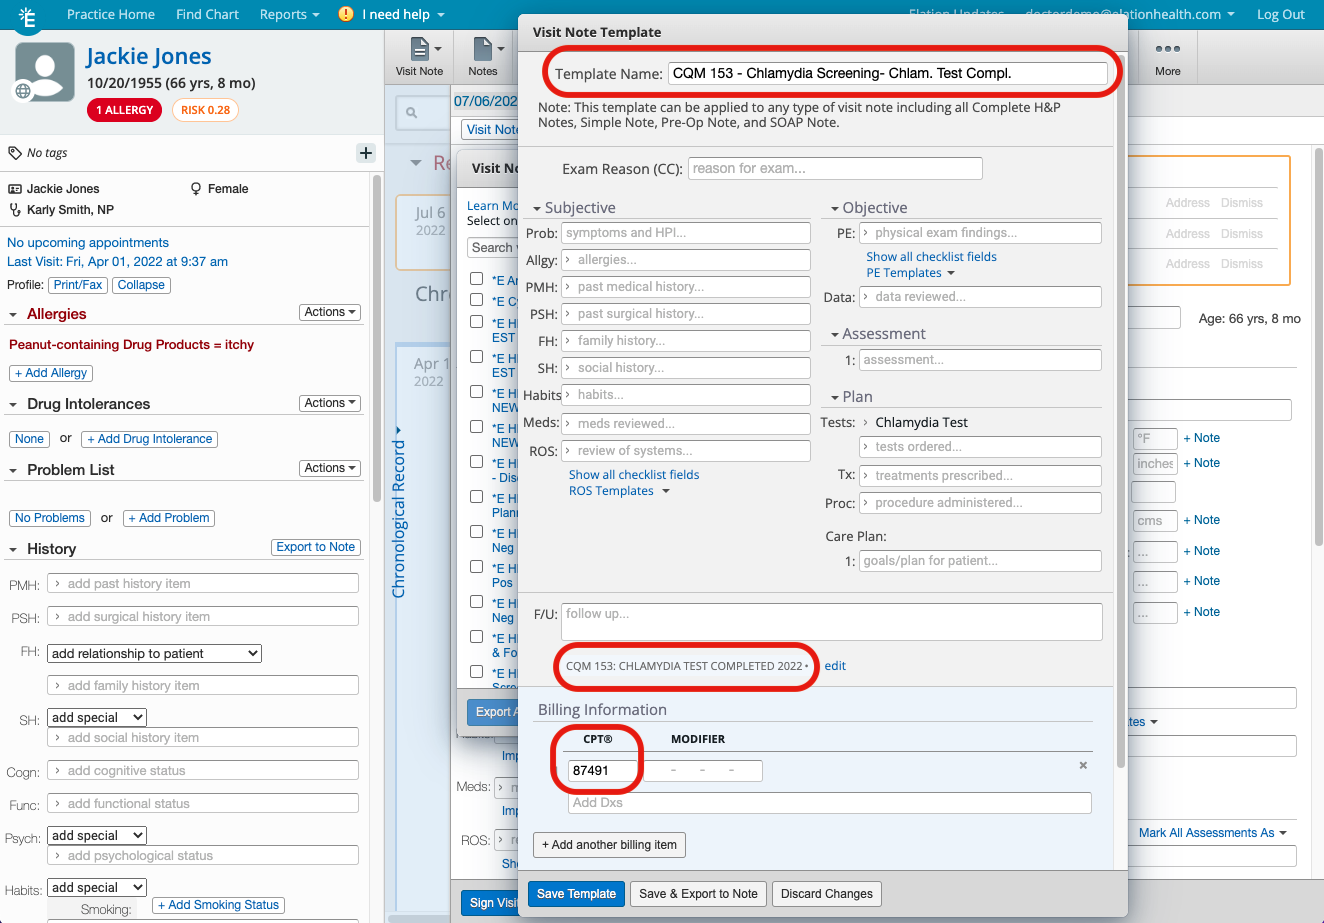Click tests ordered field
Viewport: 1324px width, 923px height.
(x=981, y=447)
